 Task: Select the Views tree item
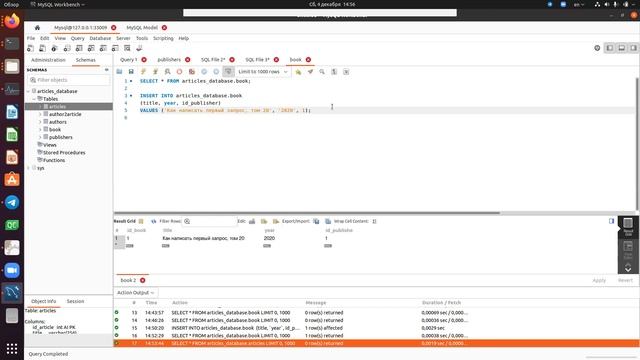[49, 144]
